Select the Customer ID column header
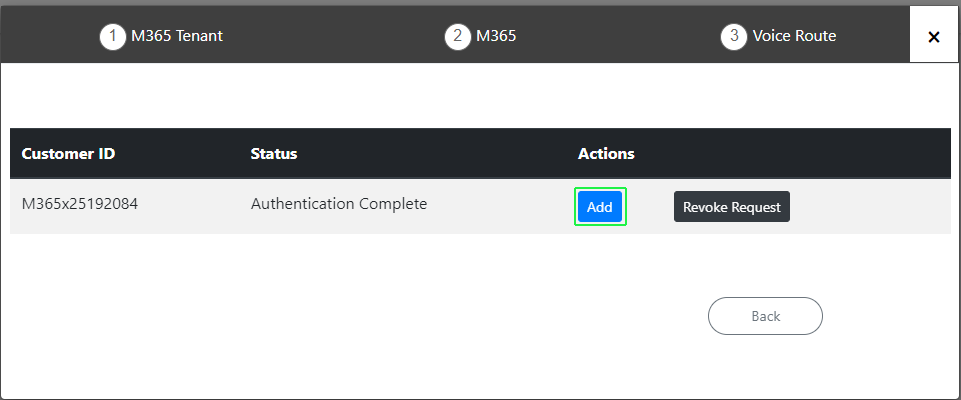This screenshot has height=400, width=961. [x=68, y=153]
